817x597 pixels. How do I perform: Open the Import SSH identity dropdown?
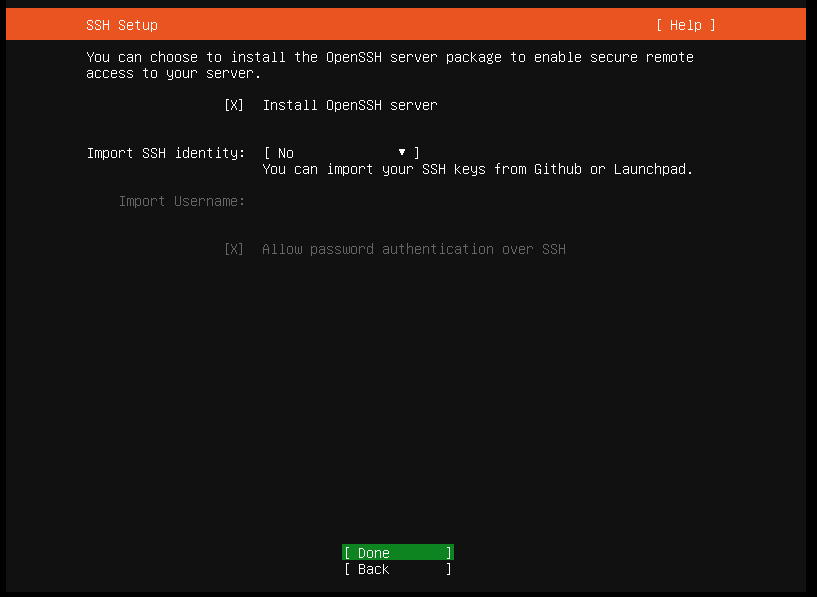point(342,153)
